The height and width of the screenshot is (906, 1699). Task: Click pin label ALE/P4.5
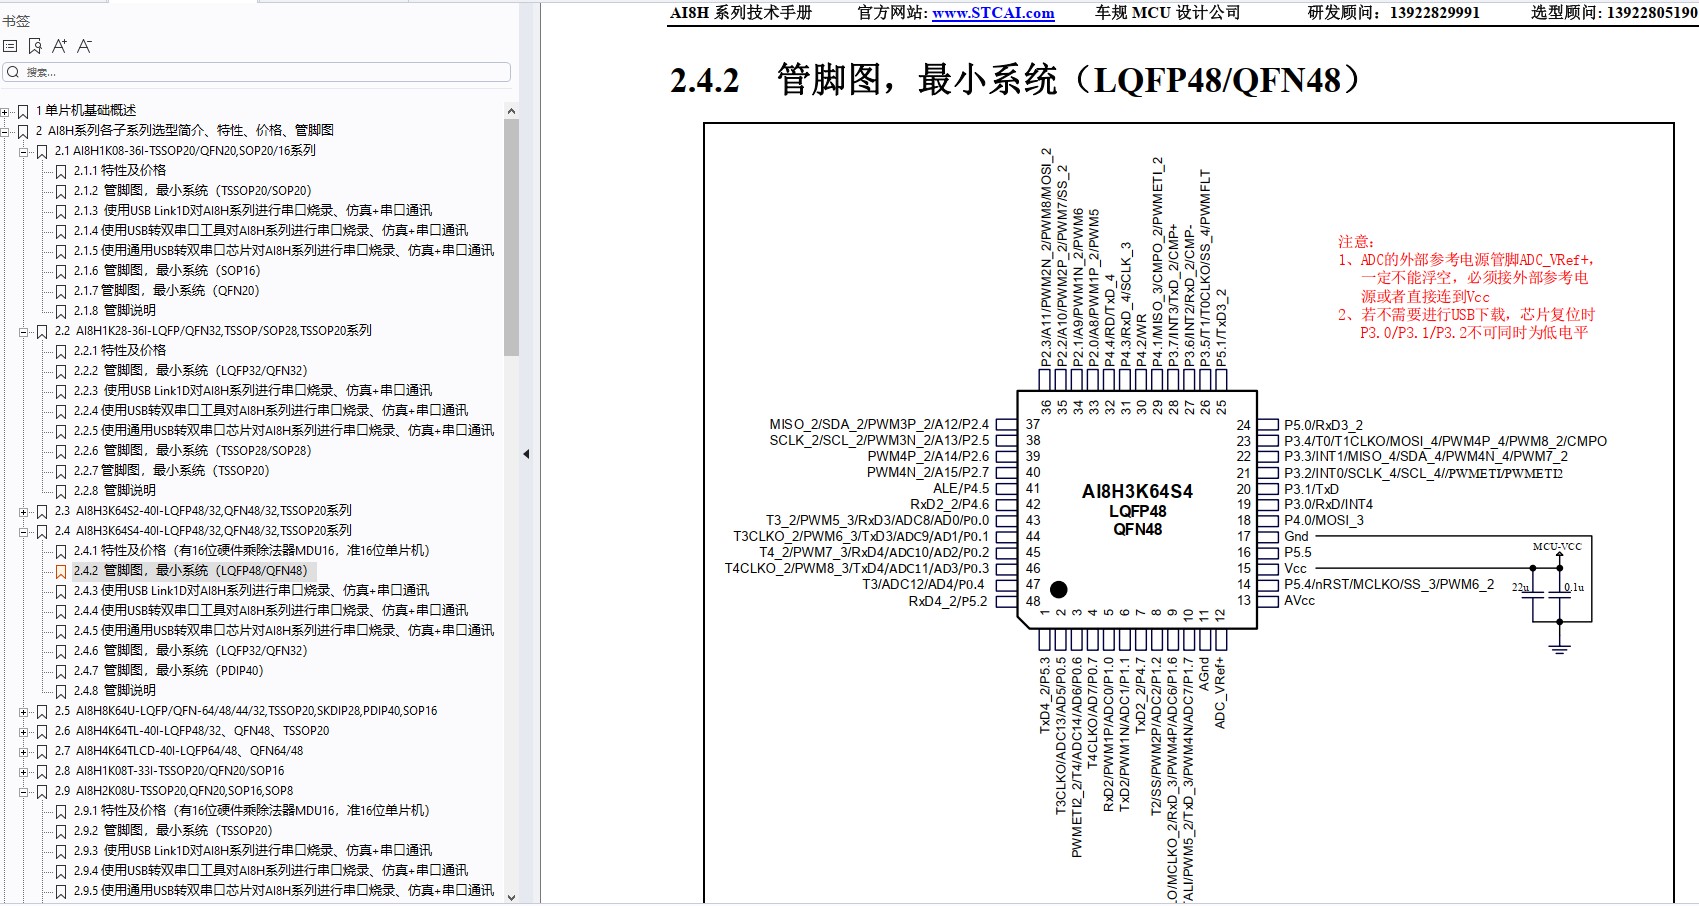(961, 489)
